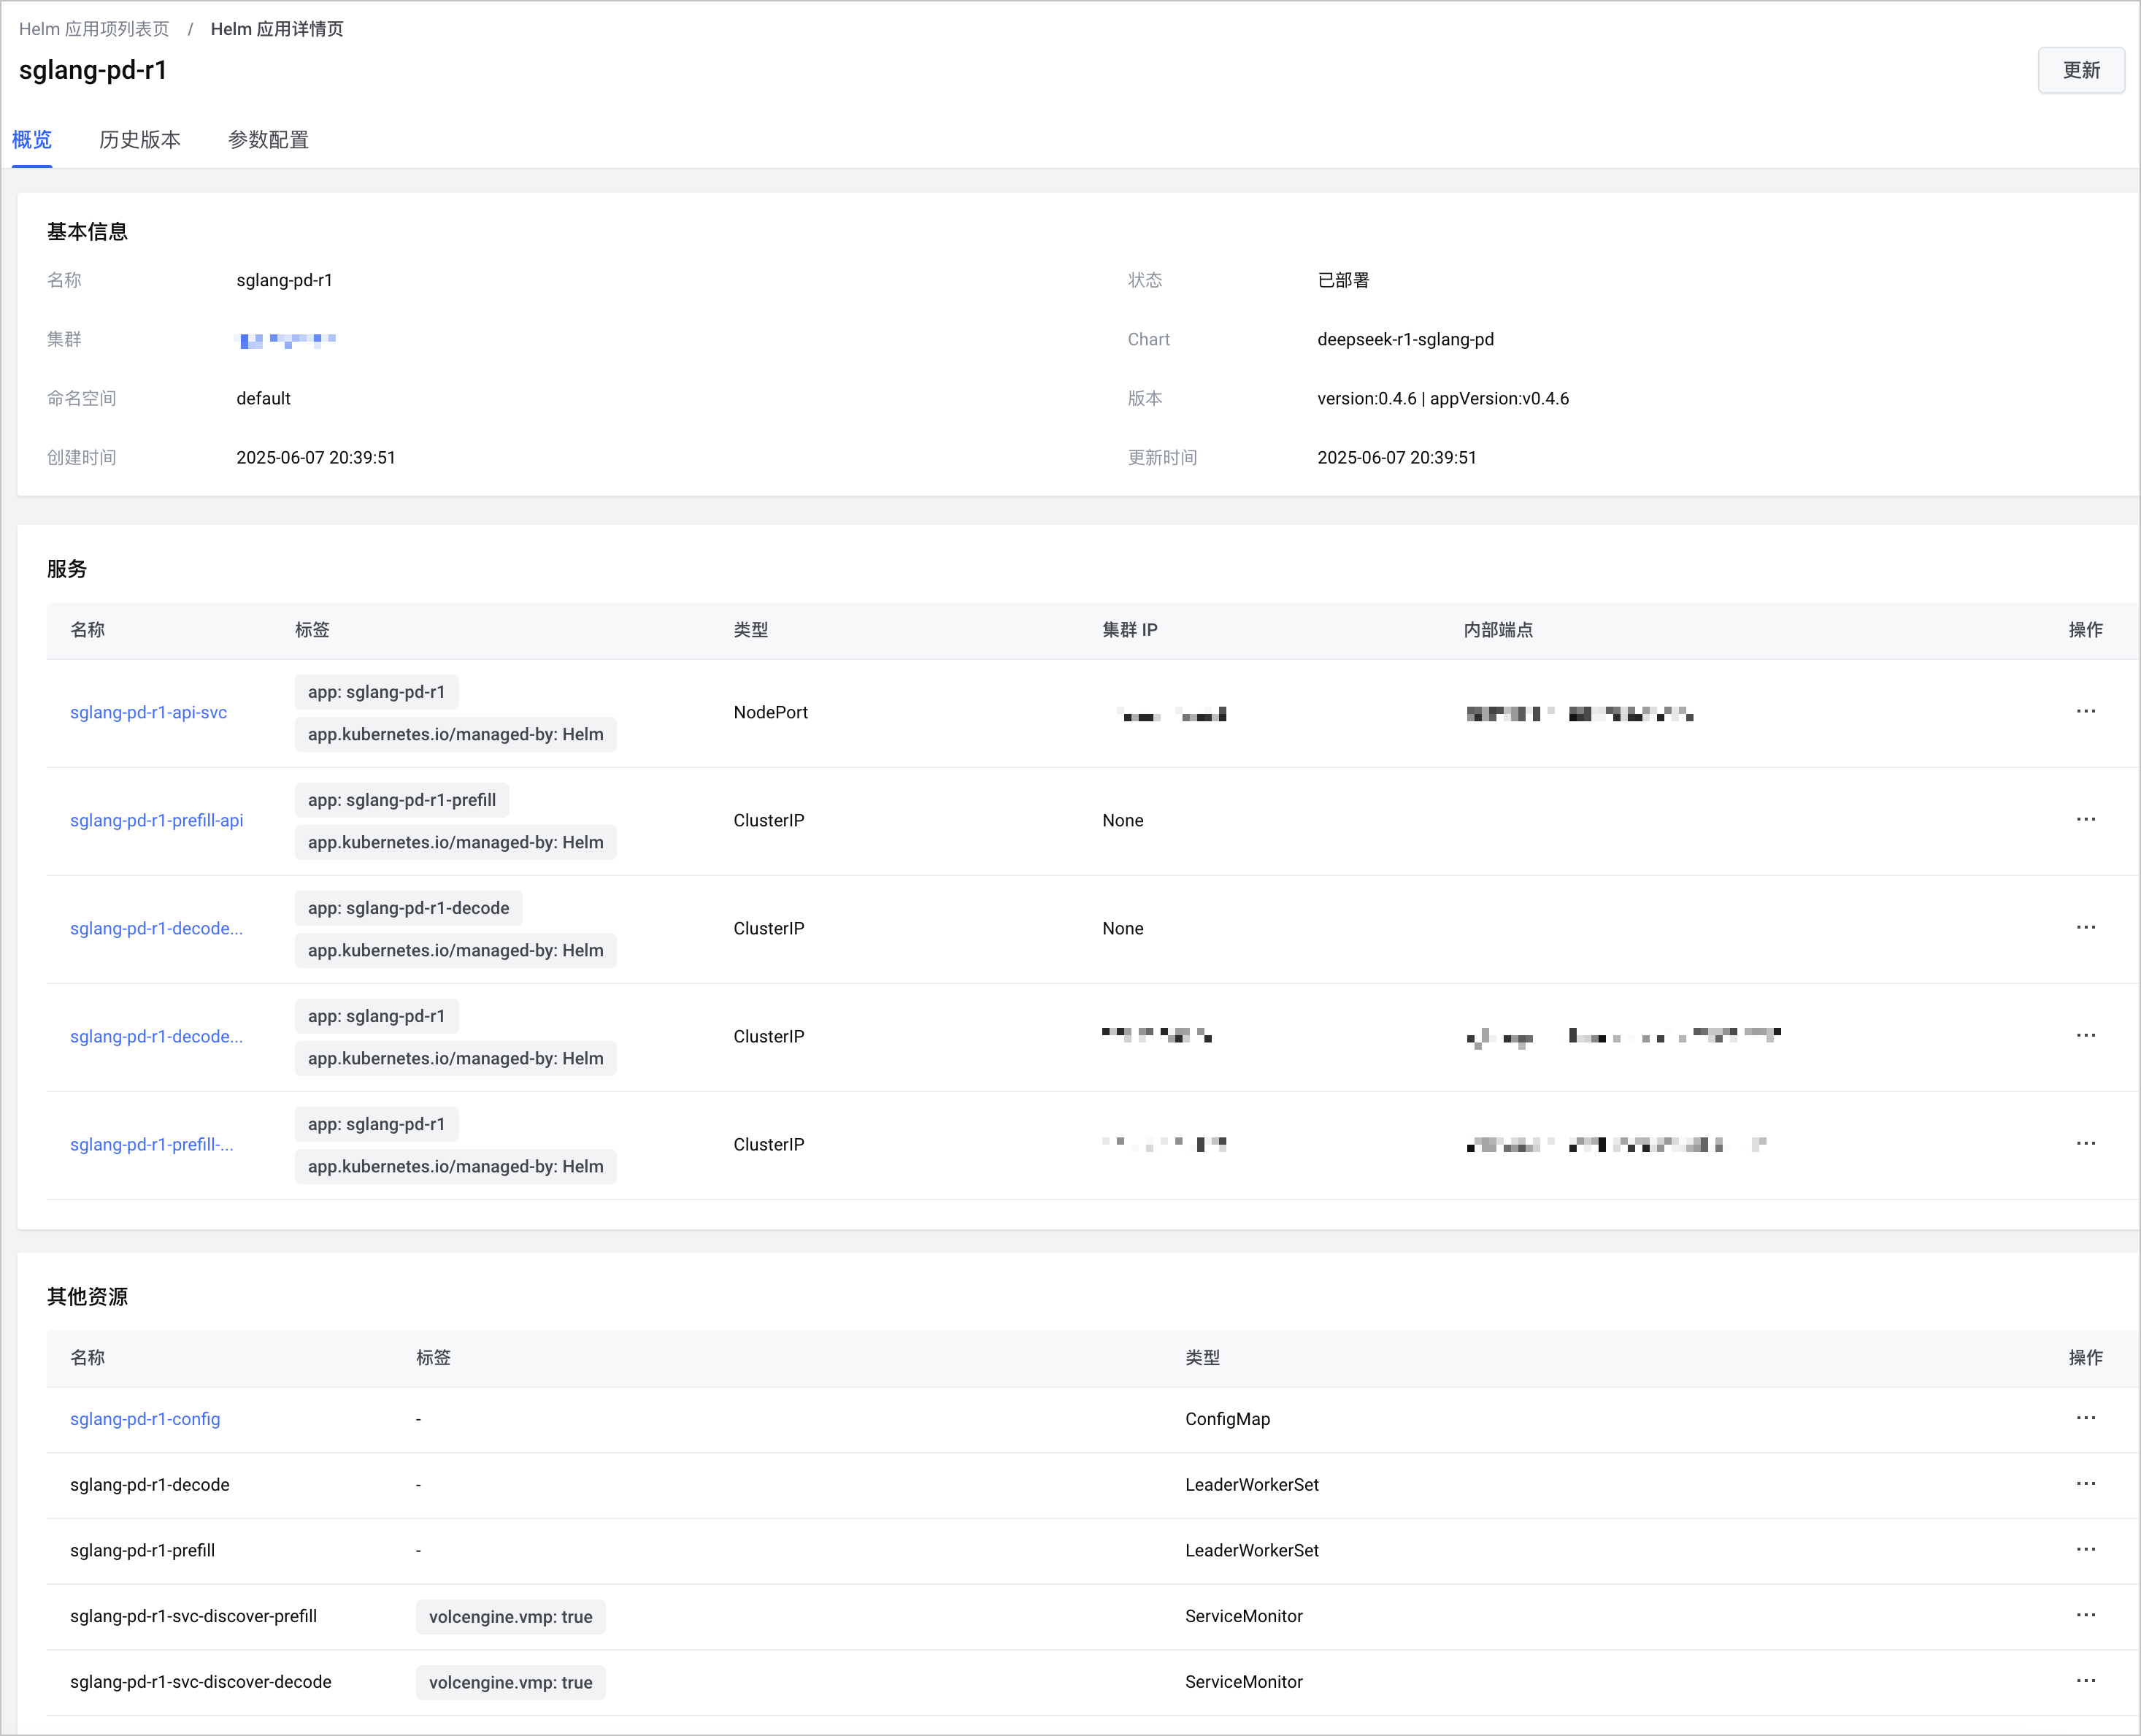Click the Helm 应用详情页 breadcrumb
2141x1736 pixels.
pyautogui.click(x=276, y=29)
